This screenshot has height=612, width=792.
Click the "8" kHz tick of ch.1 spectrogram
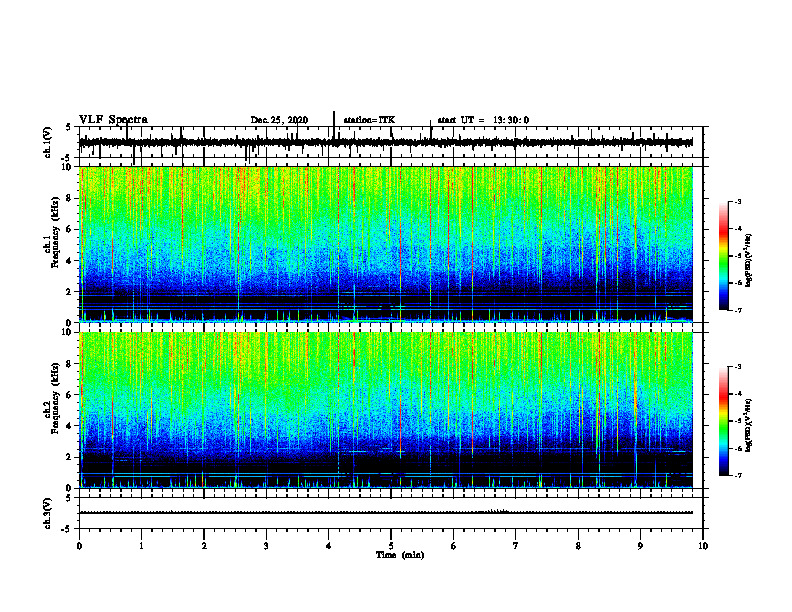[x=70, y=198]
